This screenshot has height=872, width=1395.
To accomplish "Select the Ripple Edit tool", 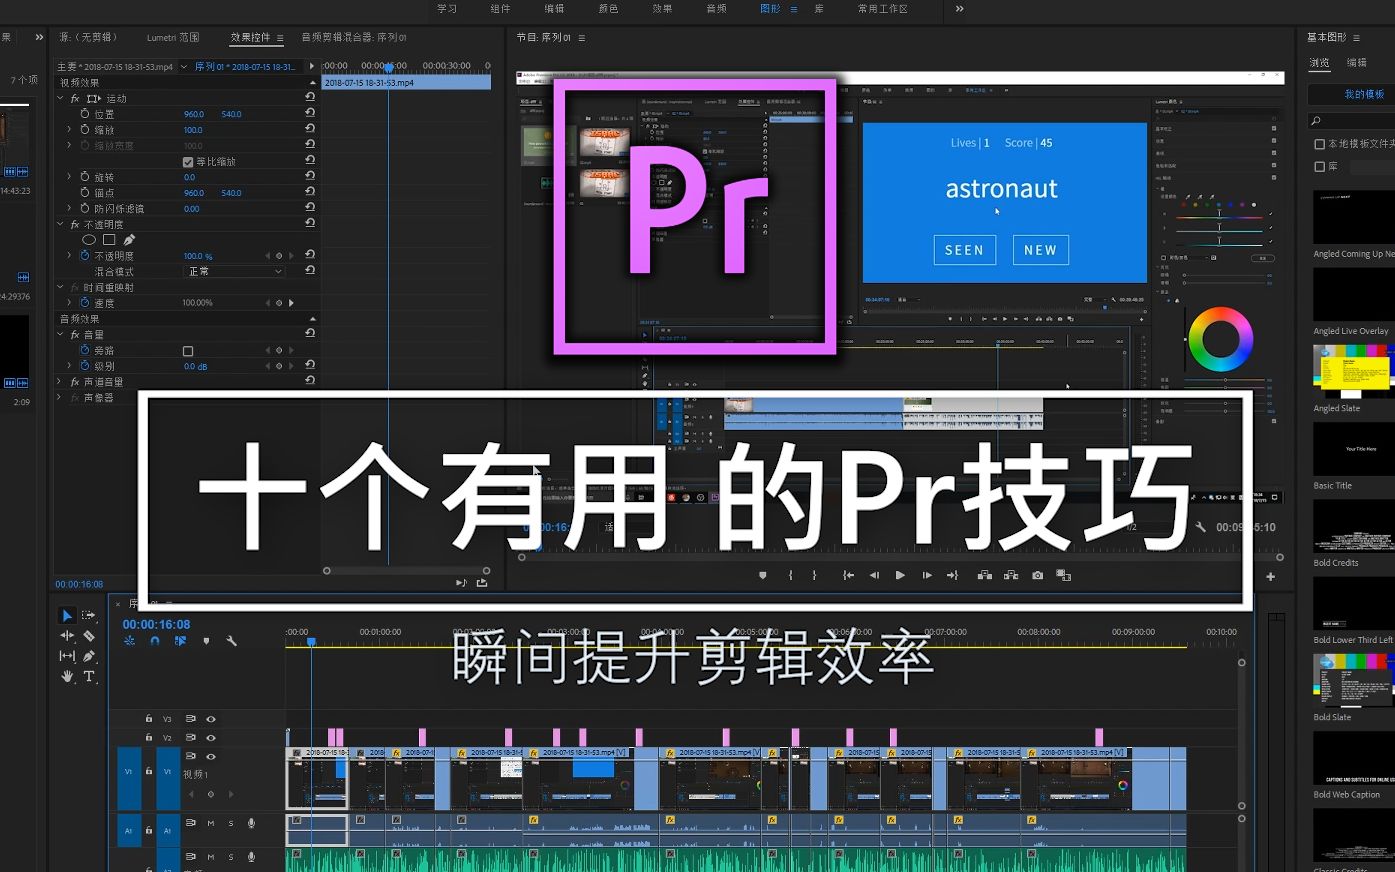I will click(67, 636).
